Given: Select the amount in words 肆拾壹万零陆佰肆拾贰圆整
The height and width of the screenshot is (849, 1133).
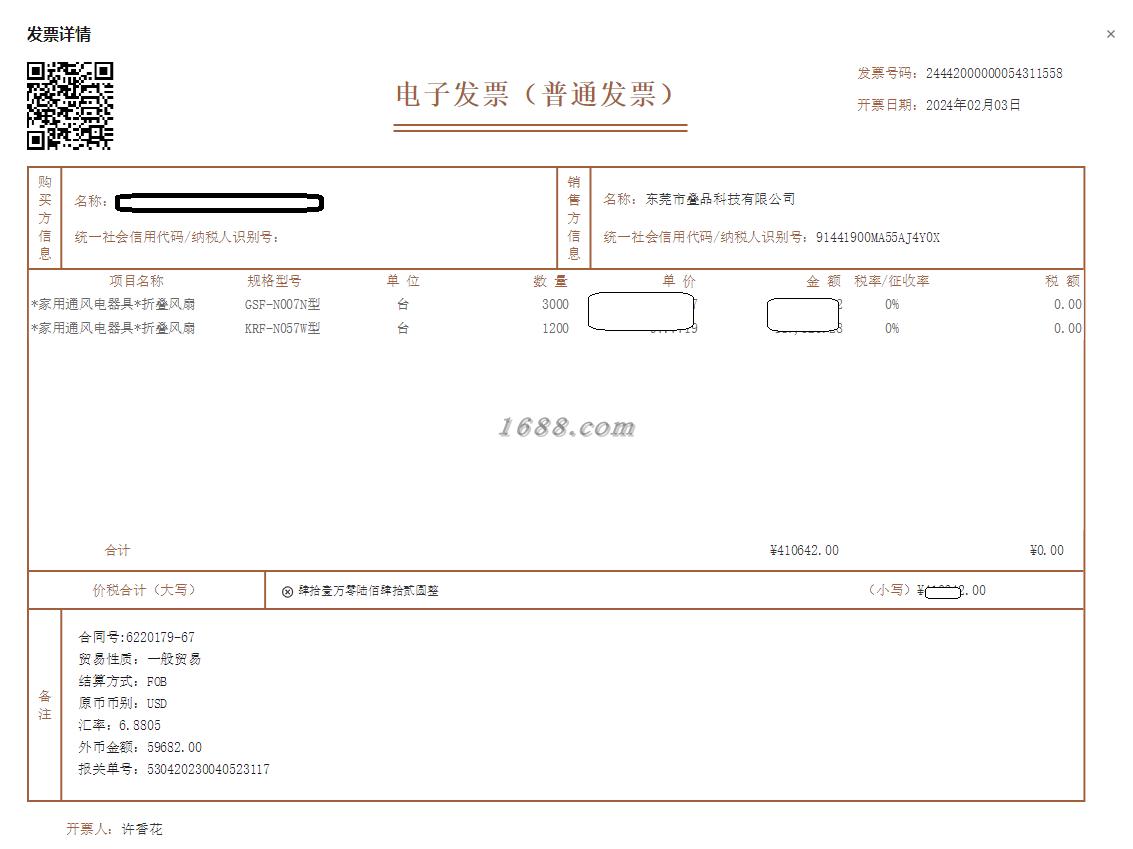Looking at the screenshot, I should pos(369,590).
